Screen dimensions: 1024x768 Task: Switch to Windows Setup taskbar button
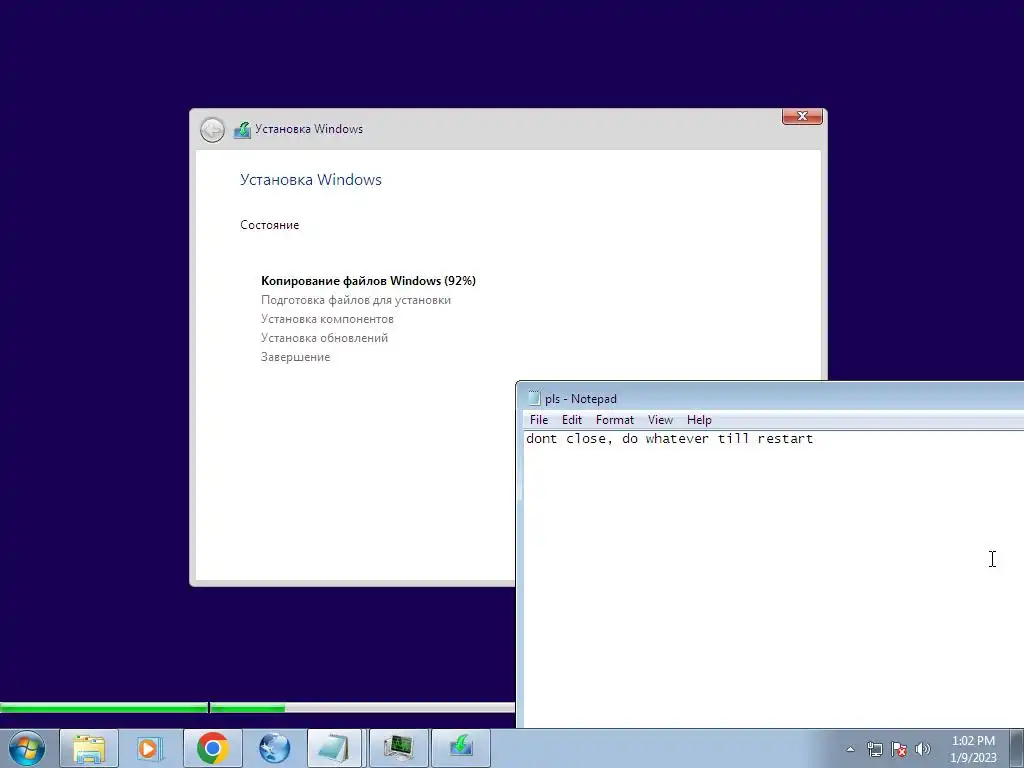click(x=460, y=748)
